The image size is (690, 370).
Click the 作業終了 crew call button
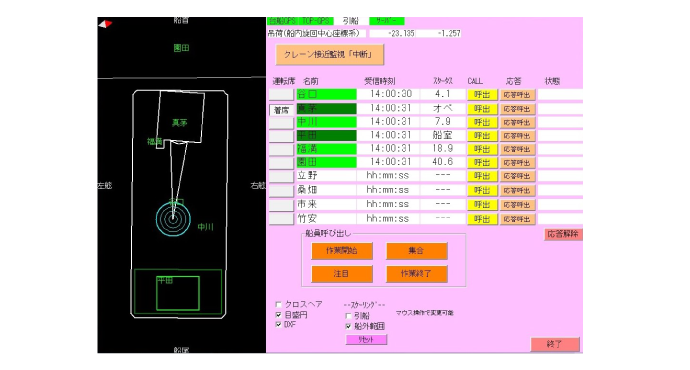pos(416,274)
